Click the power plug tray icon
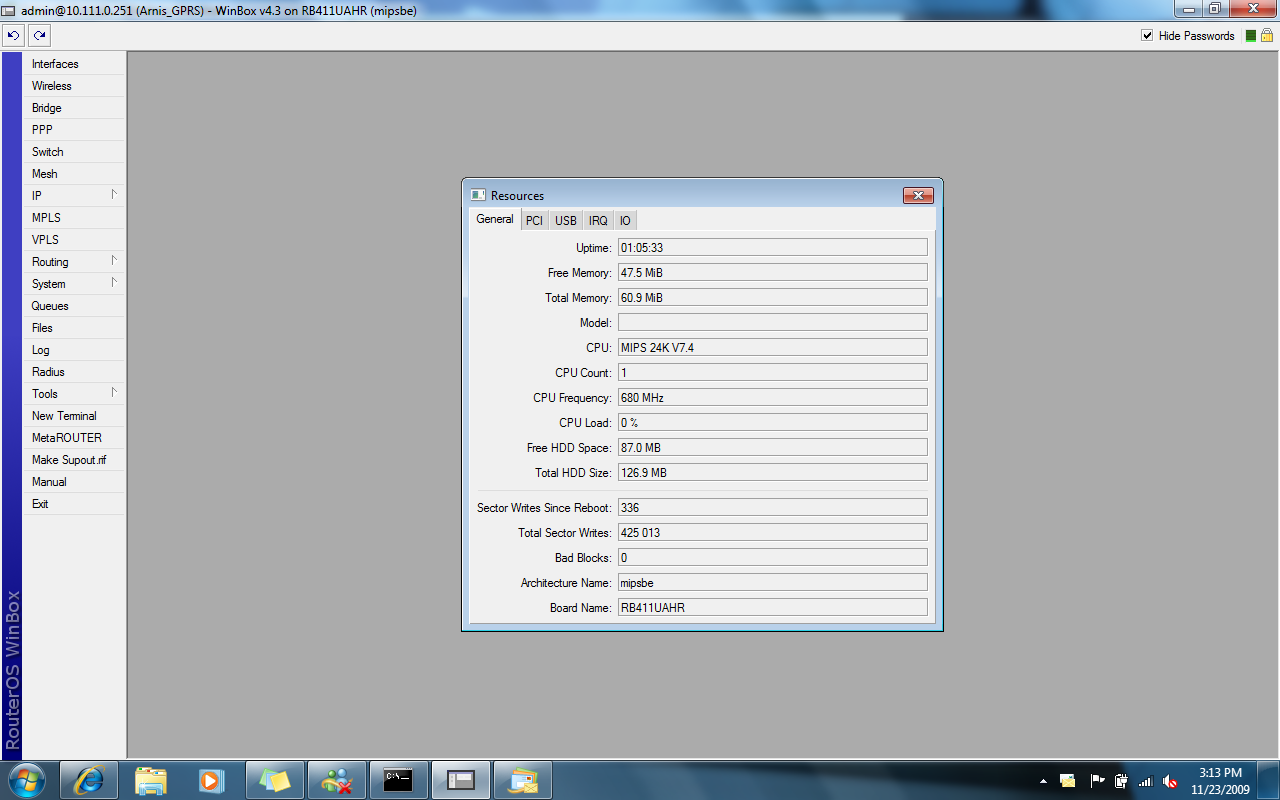The image size is (1280, 800). pos(1121,781)
